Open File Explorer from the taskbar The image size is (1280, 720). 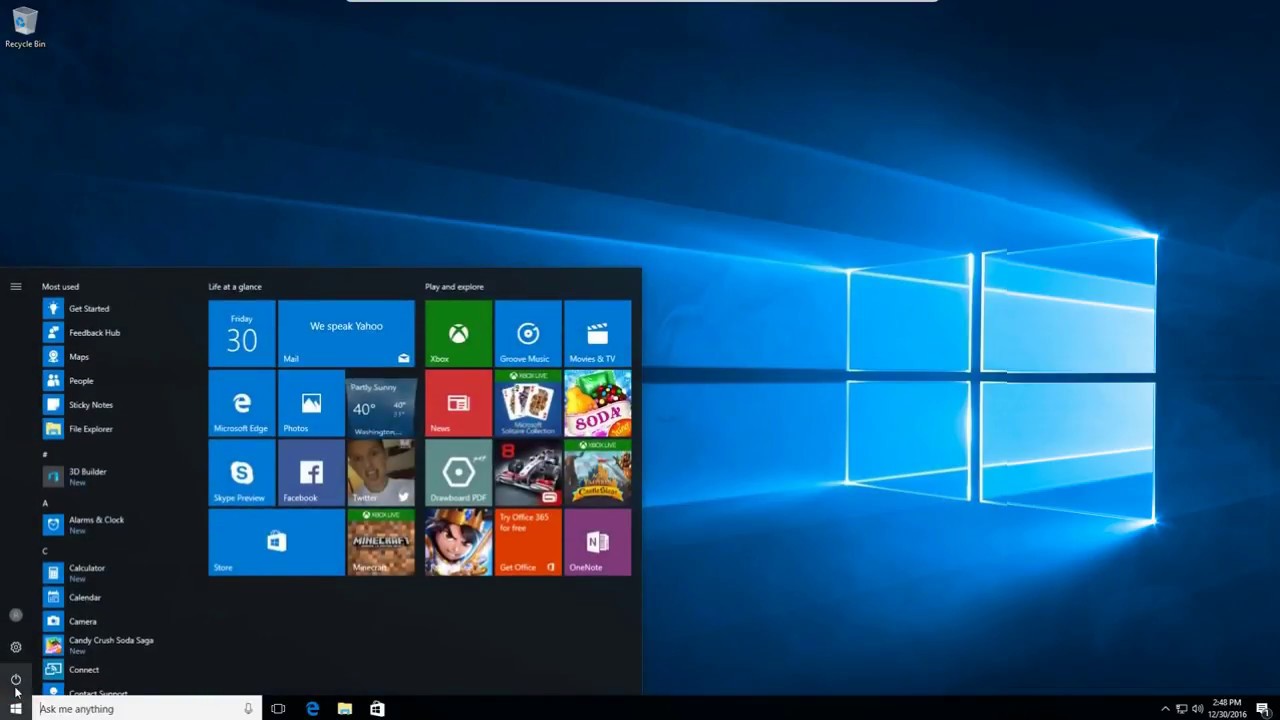pos(345,708)
